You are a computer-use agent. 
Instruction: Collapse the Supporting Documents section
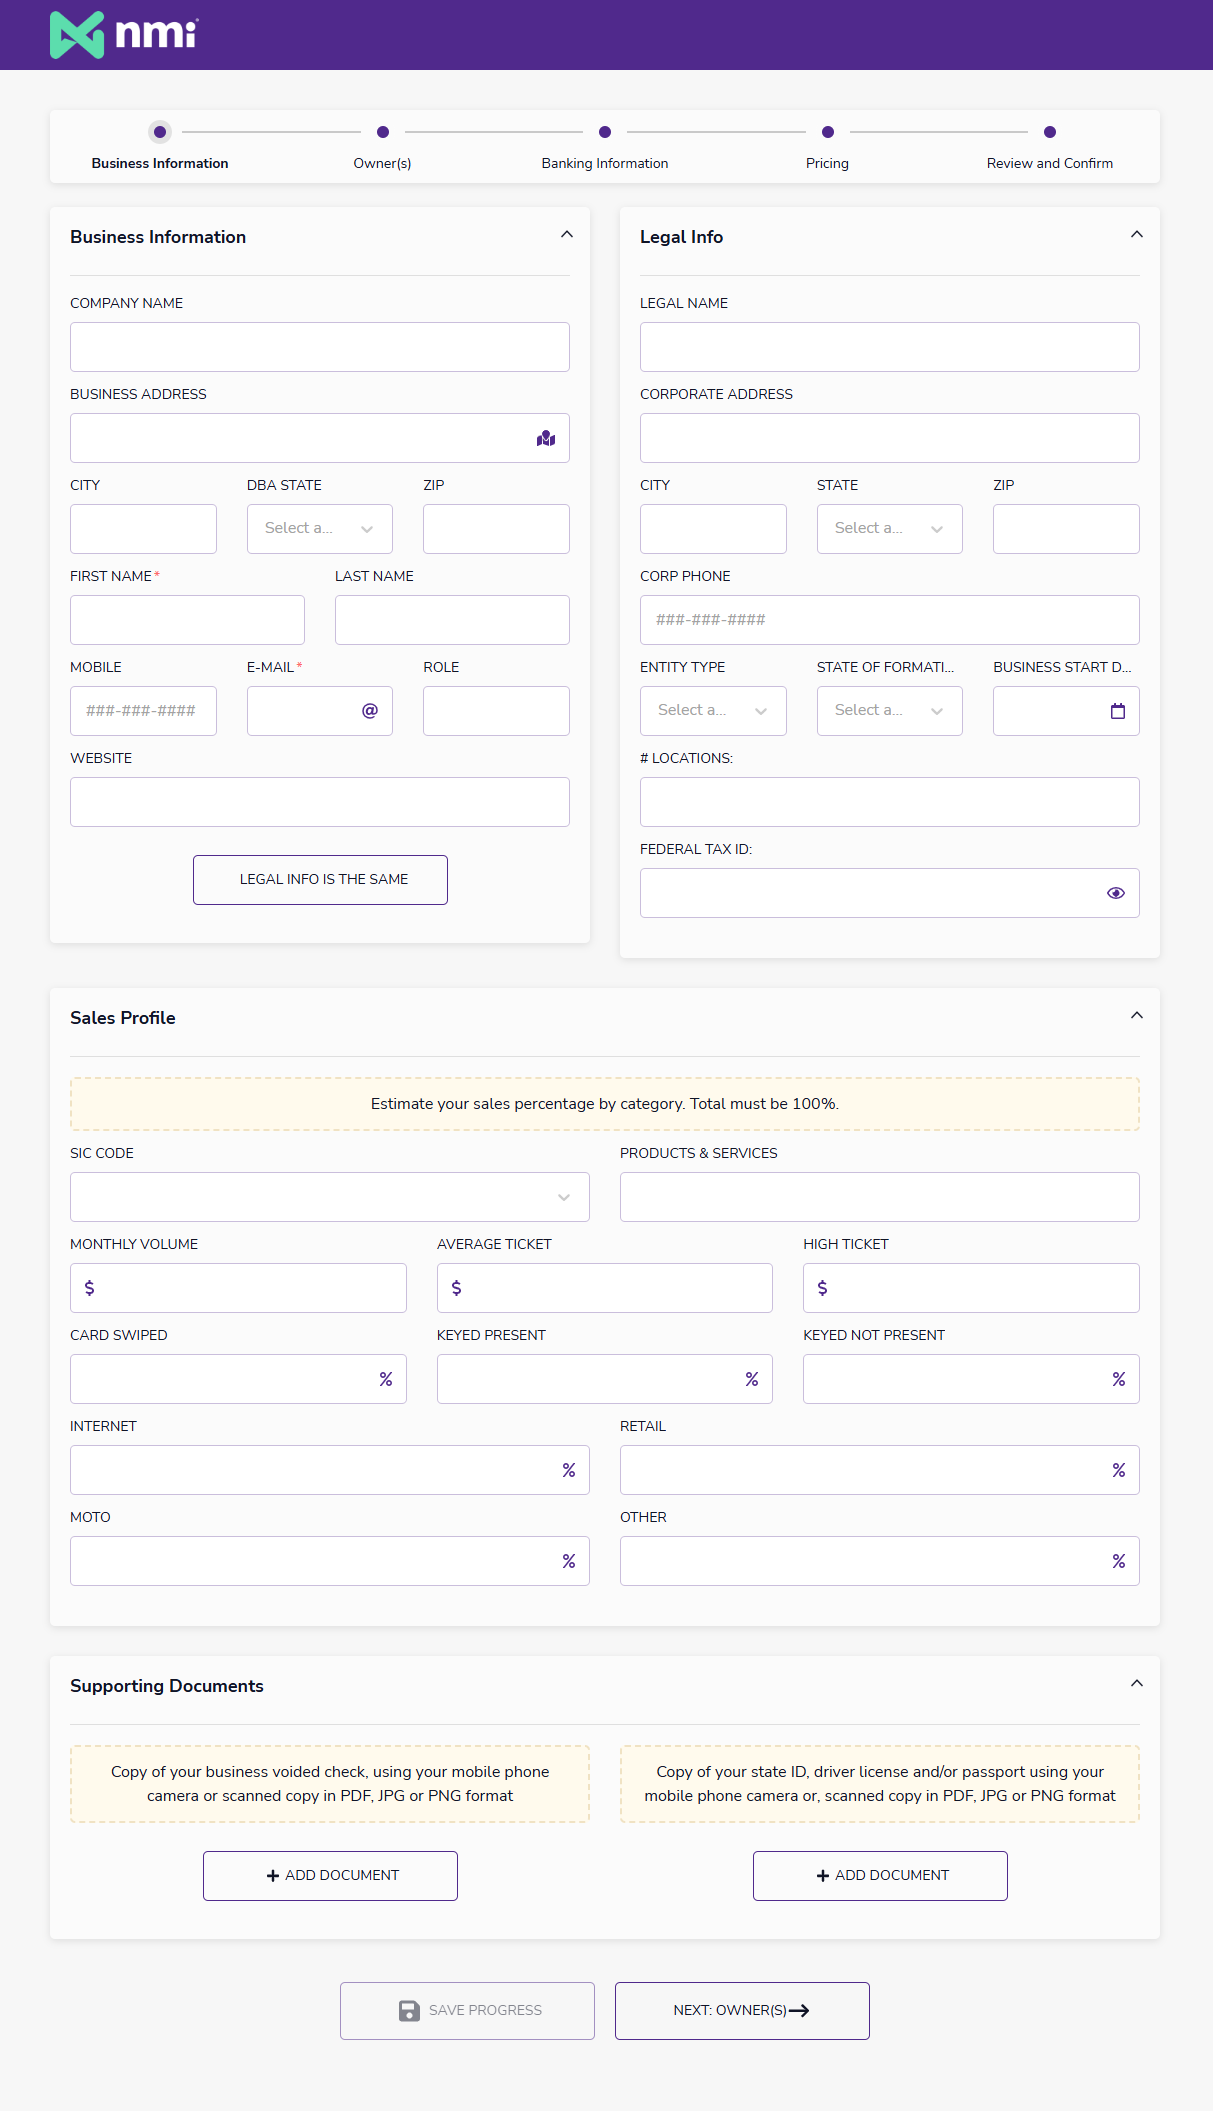(1137, 1683)
